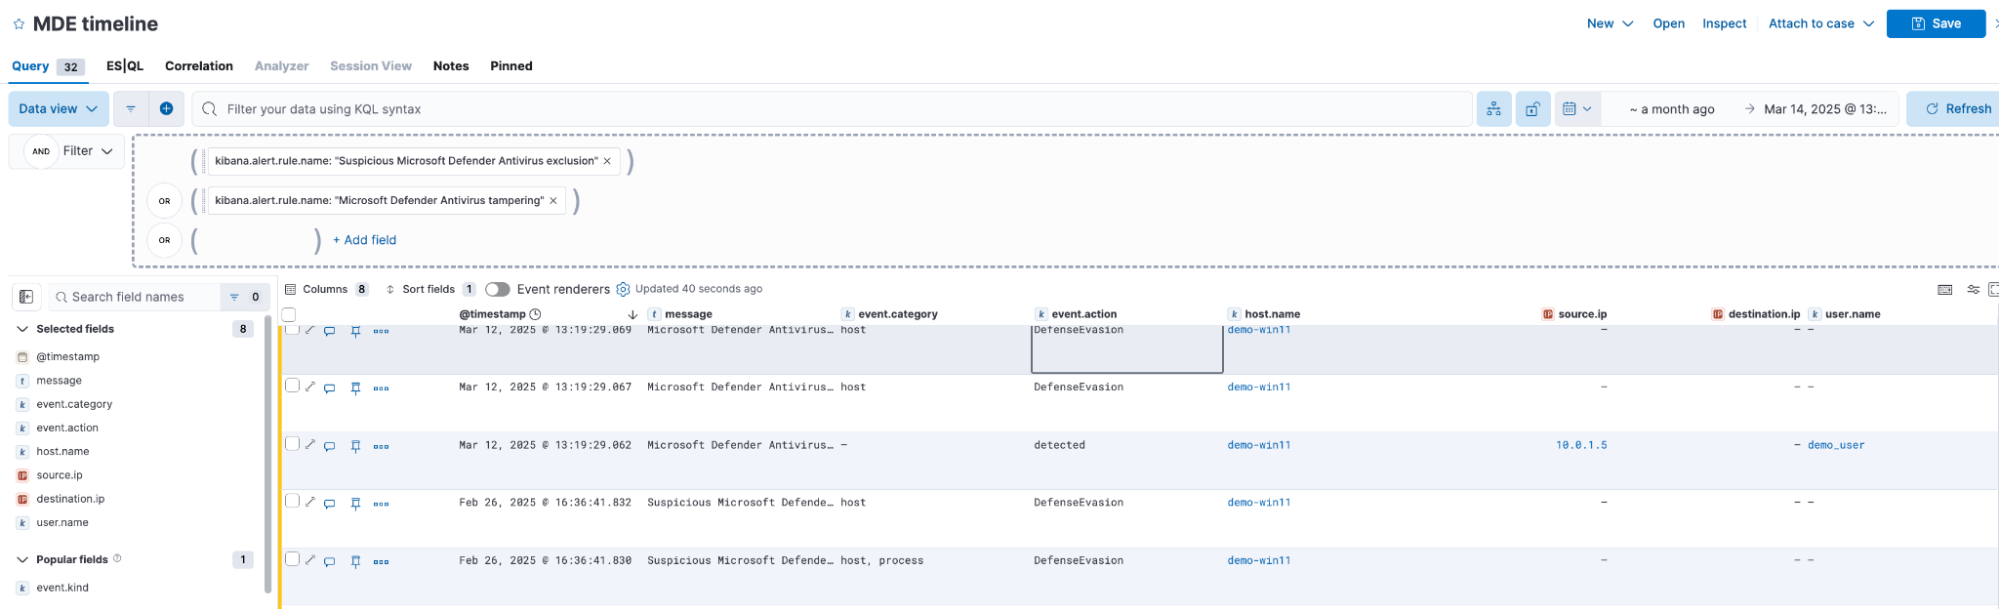
Task: Open the keyboard shortcuts icon above the table
Action: point(1945,289)
